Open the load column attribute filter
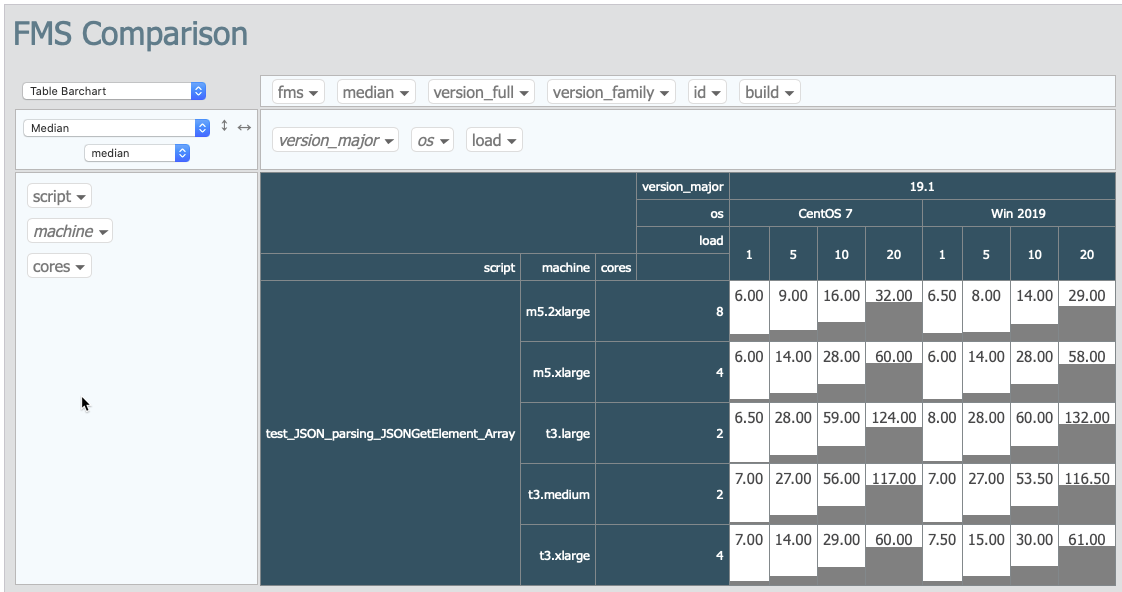Screen dimensions: 1122x592 (x=494, y=140)
